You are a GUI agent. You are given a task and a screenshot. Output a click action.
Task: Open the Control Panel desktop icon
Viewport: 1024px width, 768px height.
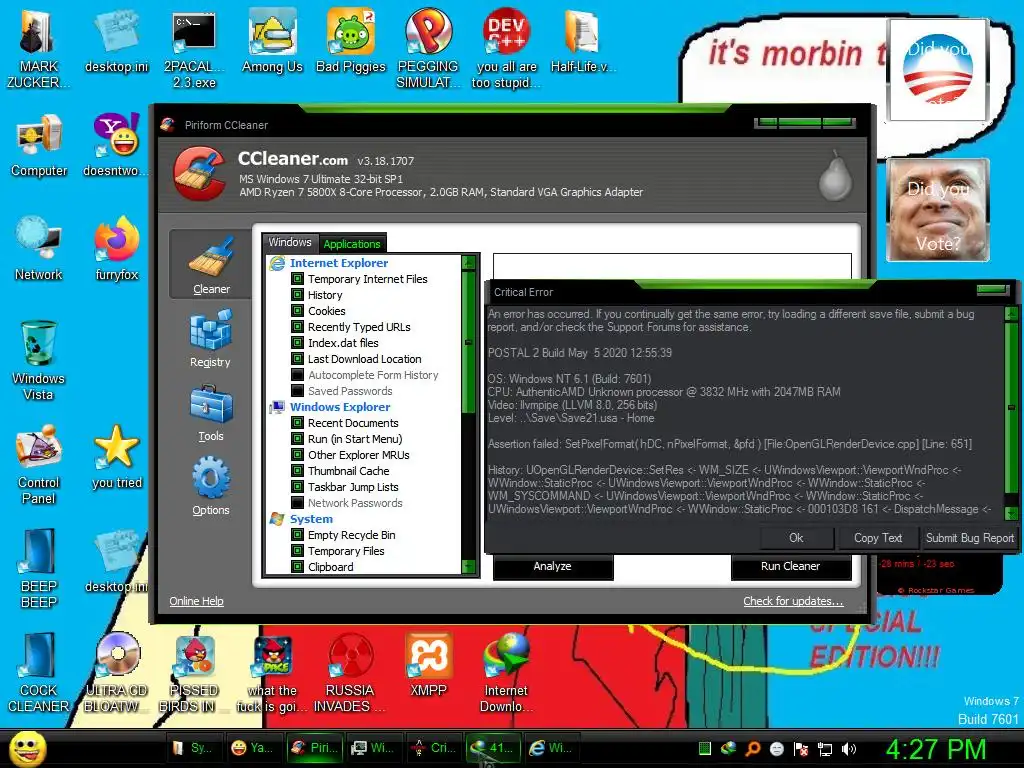tap(39, 464)
